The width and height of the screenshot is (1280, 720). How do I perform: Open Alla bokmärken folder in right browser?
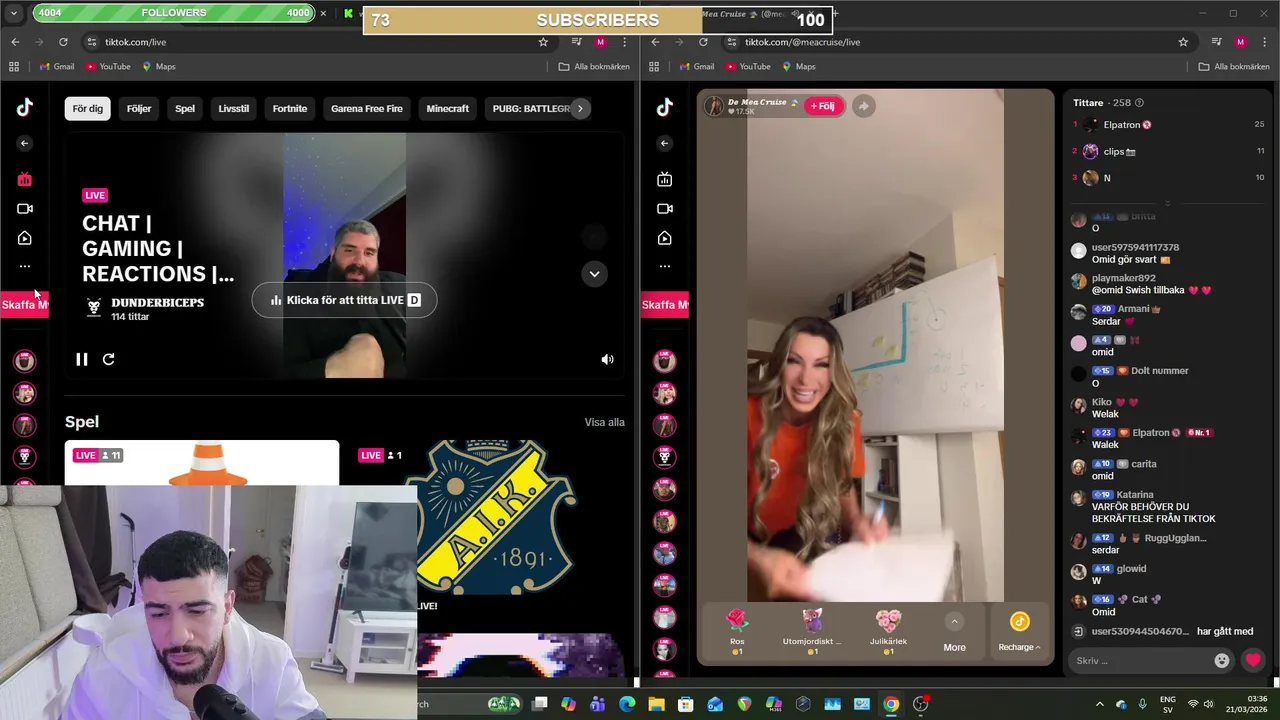1234,67
